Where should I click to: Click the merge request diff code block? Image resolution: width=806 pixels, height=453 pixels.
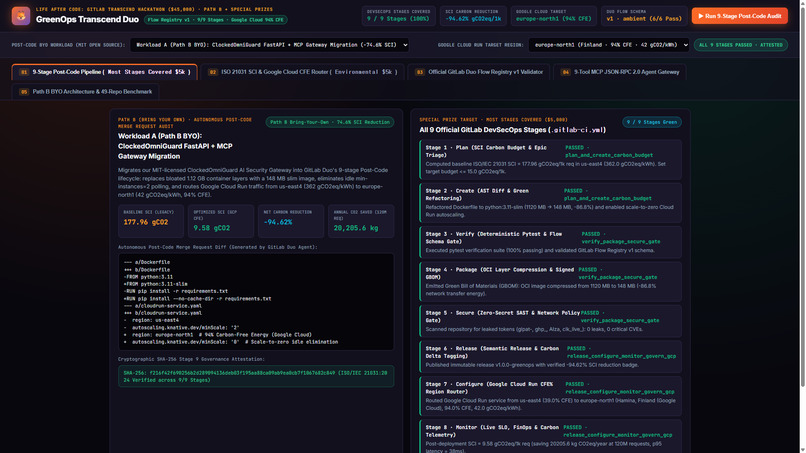256,302
